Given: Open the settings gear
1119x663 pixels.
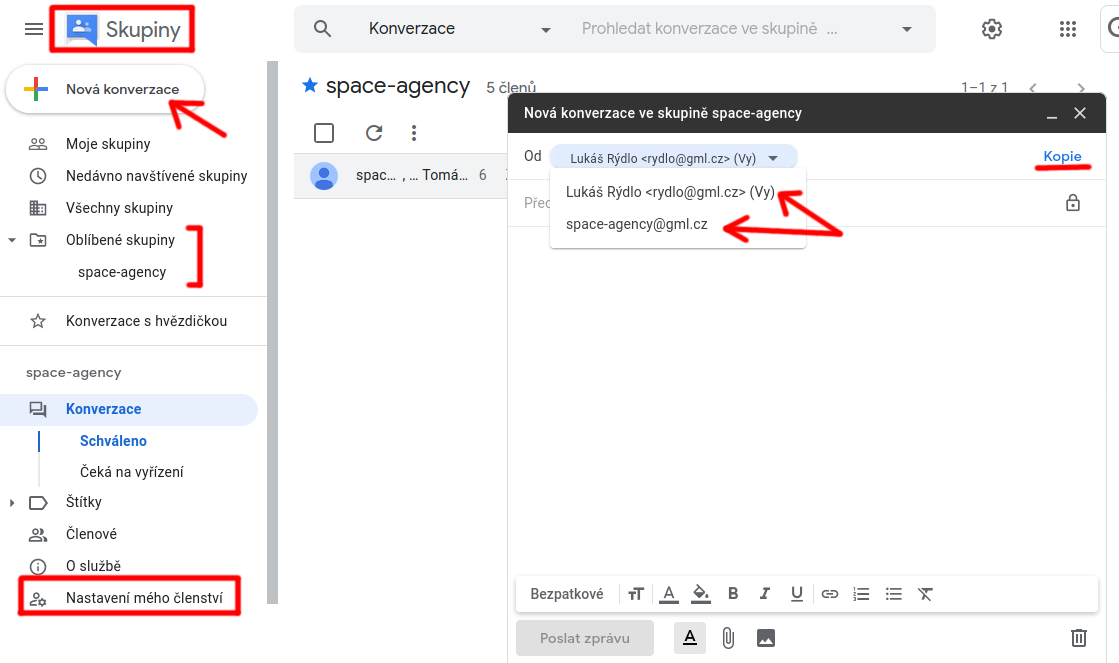Looking at the screenshot, I should tap(992, 29).
